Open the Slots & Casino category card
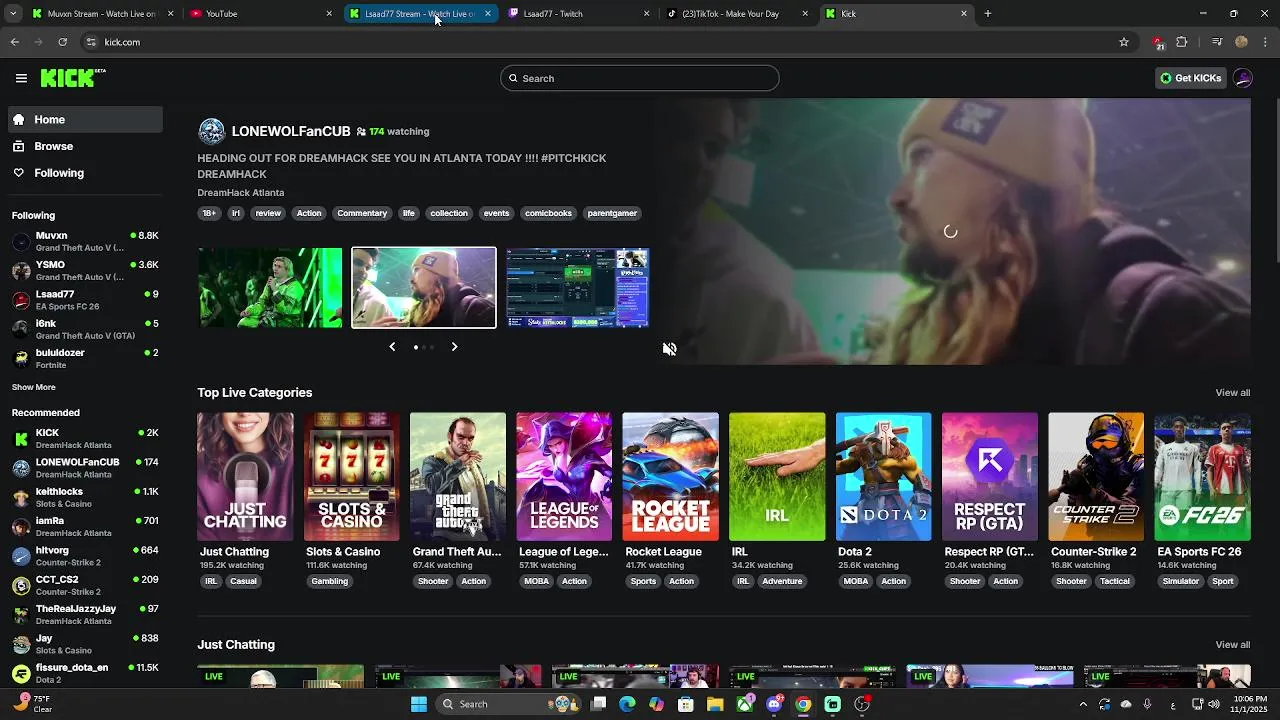The width and height of the screenshot is (1280, 720). tap(351, 477)
